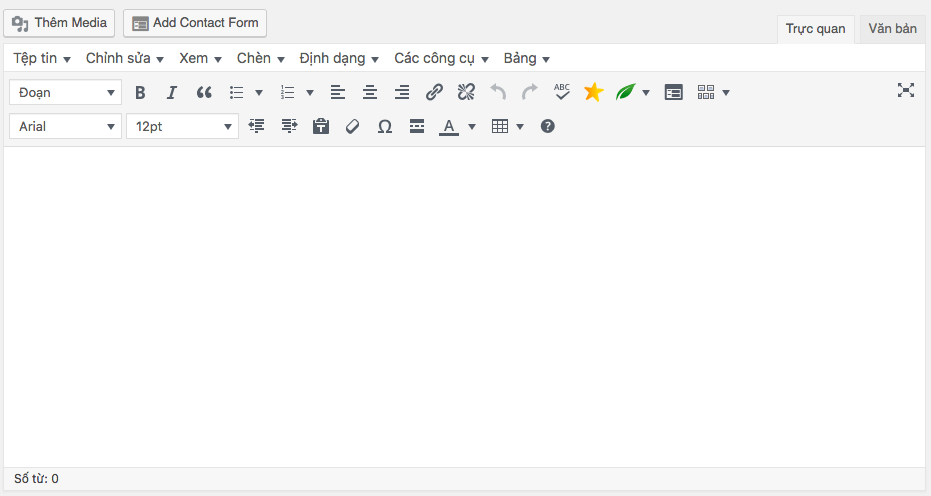The height and width of the screenshot is (496, 931).
Task: Clear formatting with the eraser icon
Action: [353, 127]
